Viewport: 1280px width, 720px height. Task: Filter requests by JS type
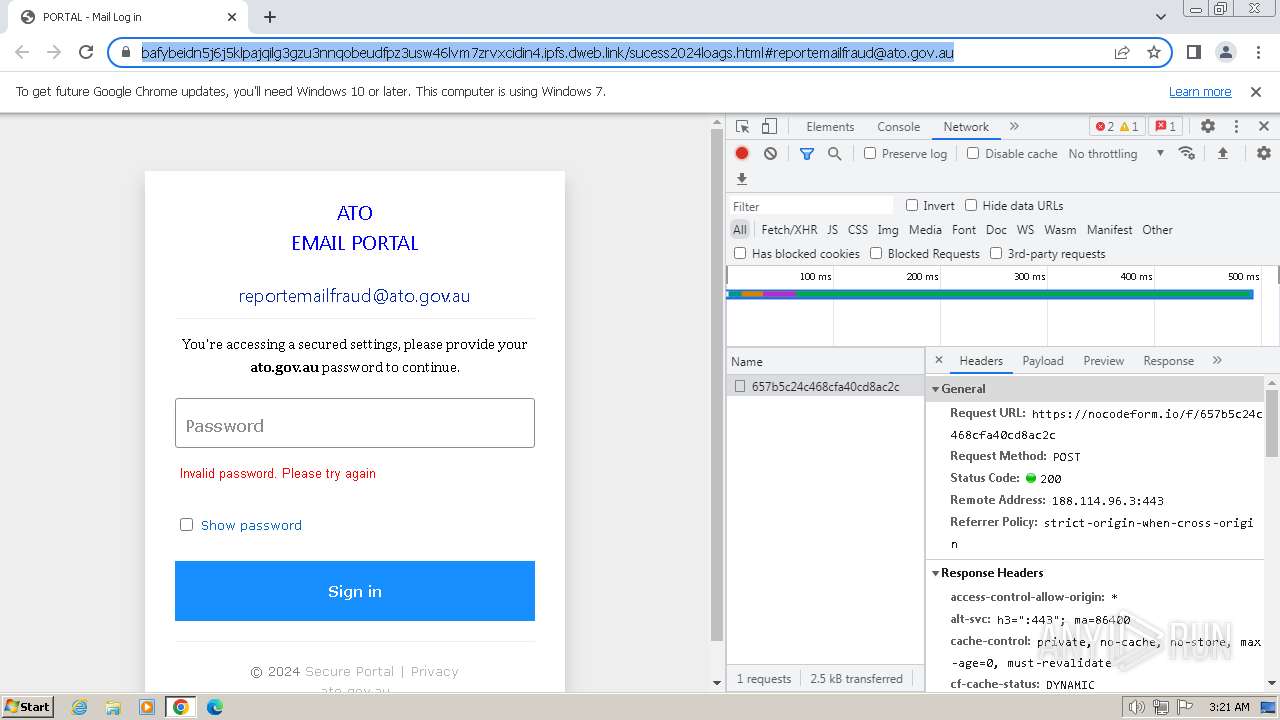(832, 230)
